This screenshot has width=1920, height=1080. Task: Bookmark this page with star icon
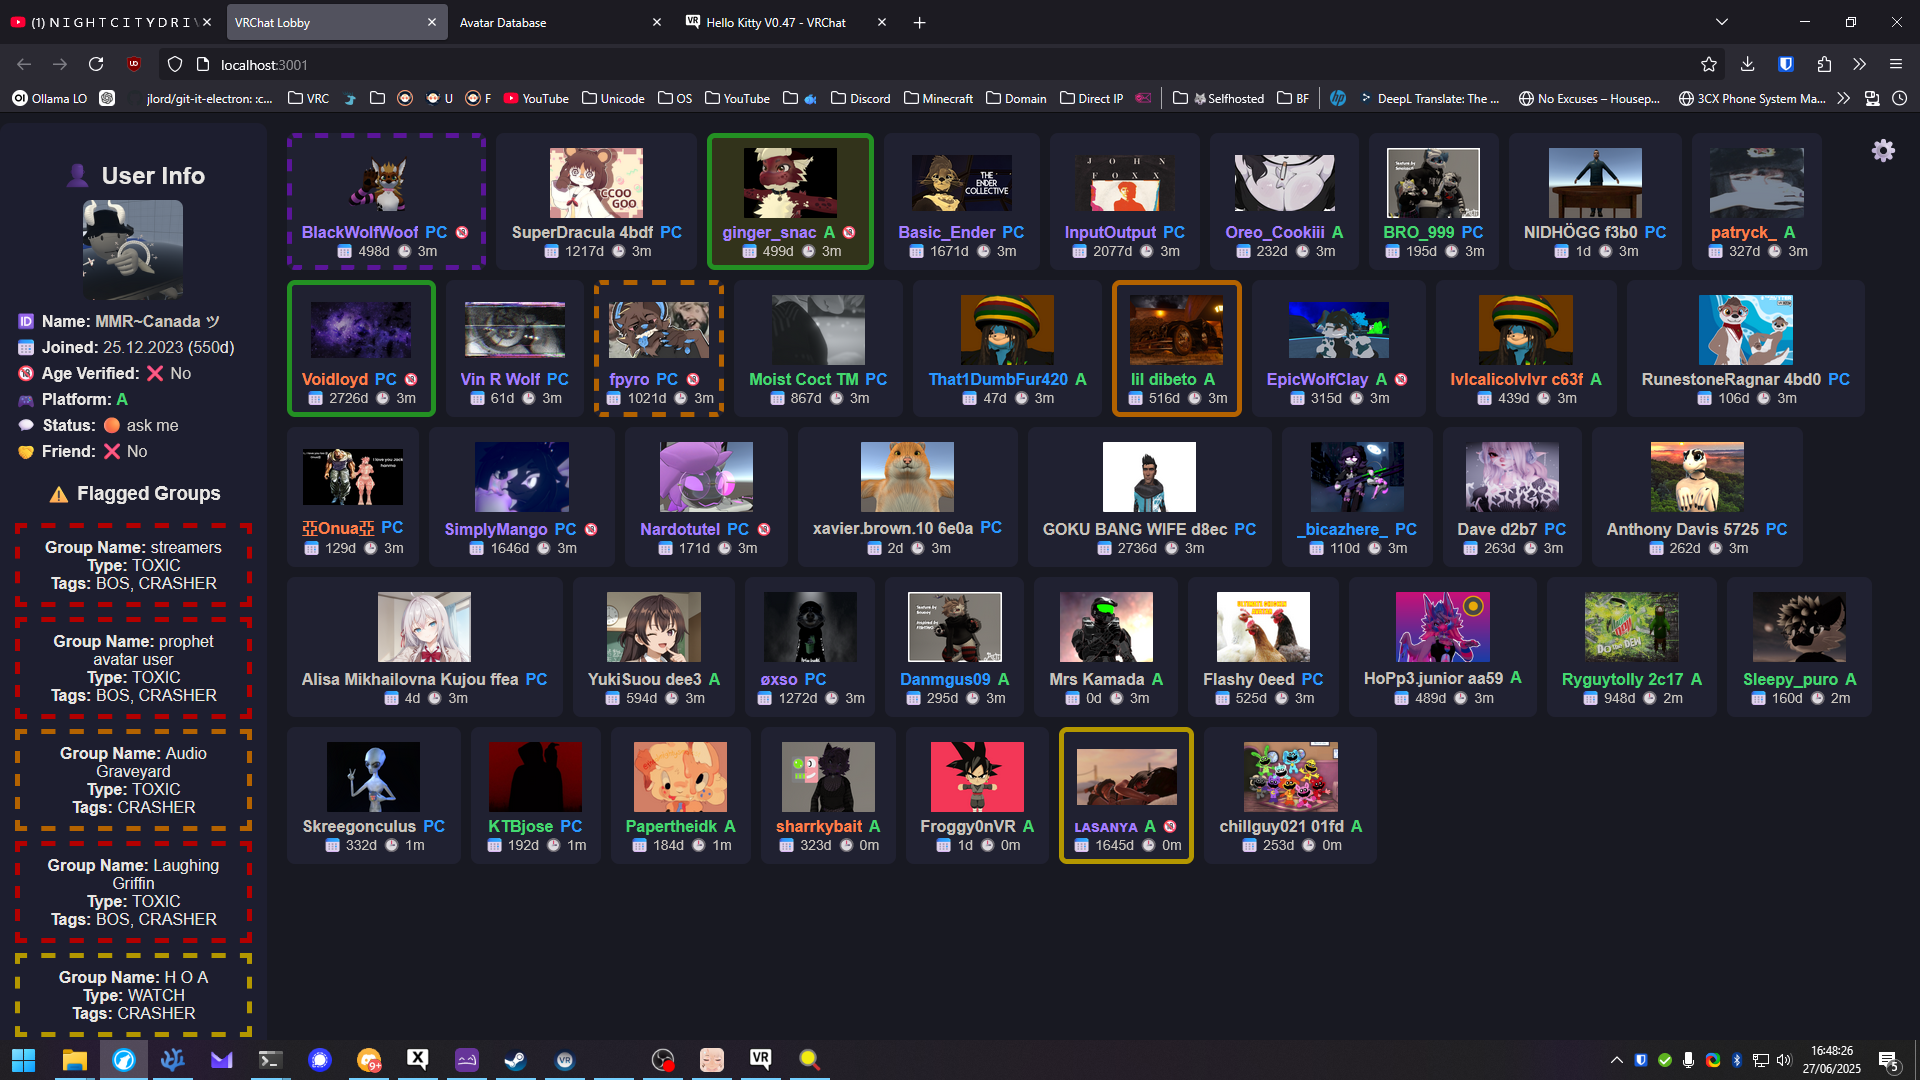pyautogui.click(x=1709, y=64)
